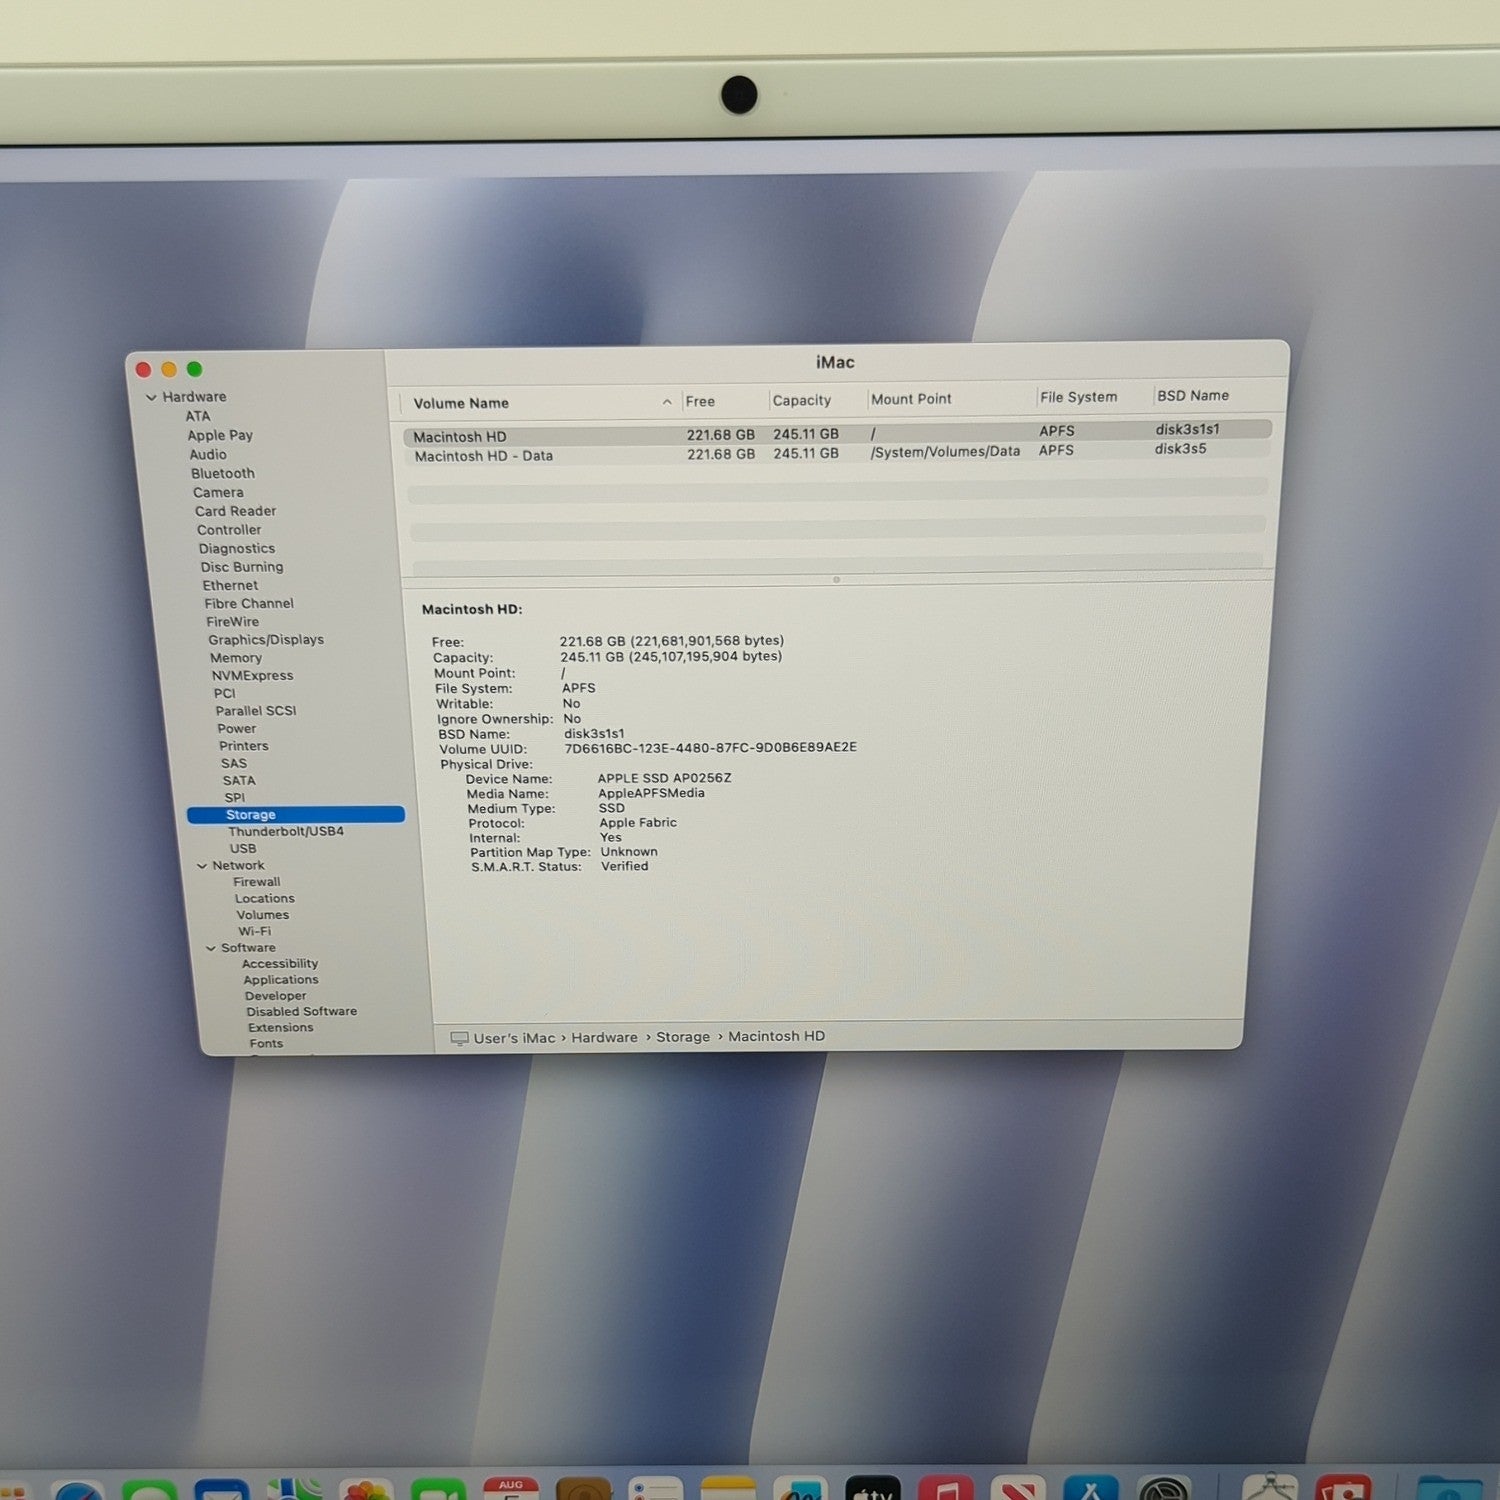Click Hardware in the bottom path bar
This screenshot has height=1500, width=1500.
pos(604,1038)
